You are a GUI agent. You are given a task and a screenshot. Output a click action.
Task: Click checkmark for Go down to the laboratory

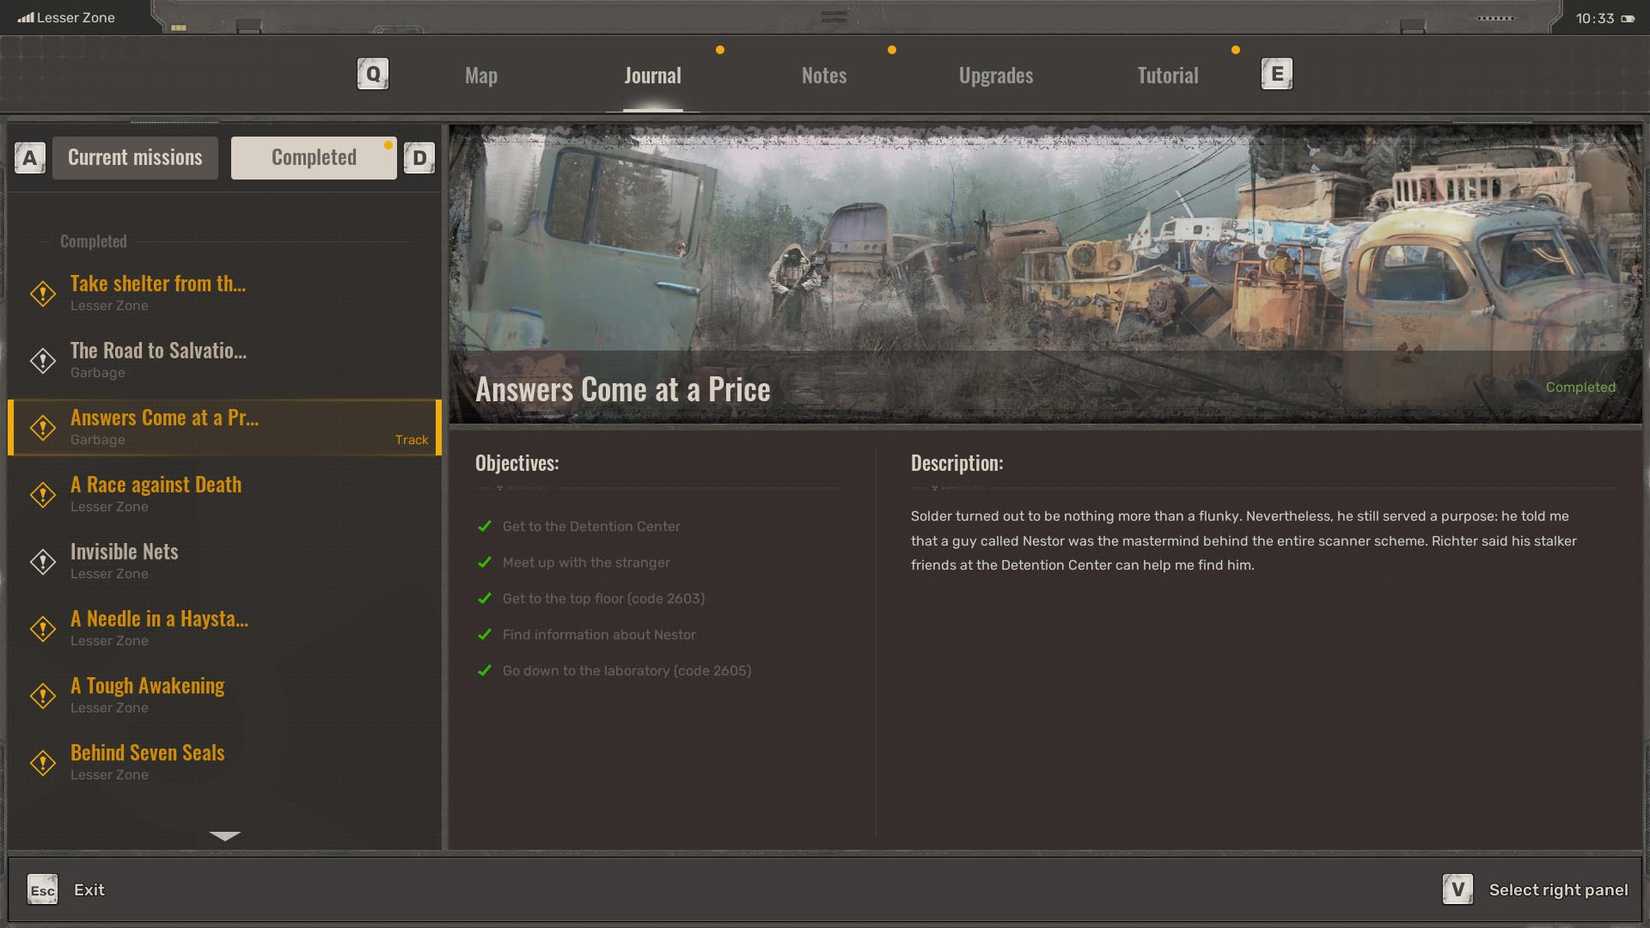coord(485,670)
